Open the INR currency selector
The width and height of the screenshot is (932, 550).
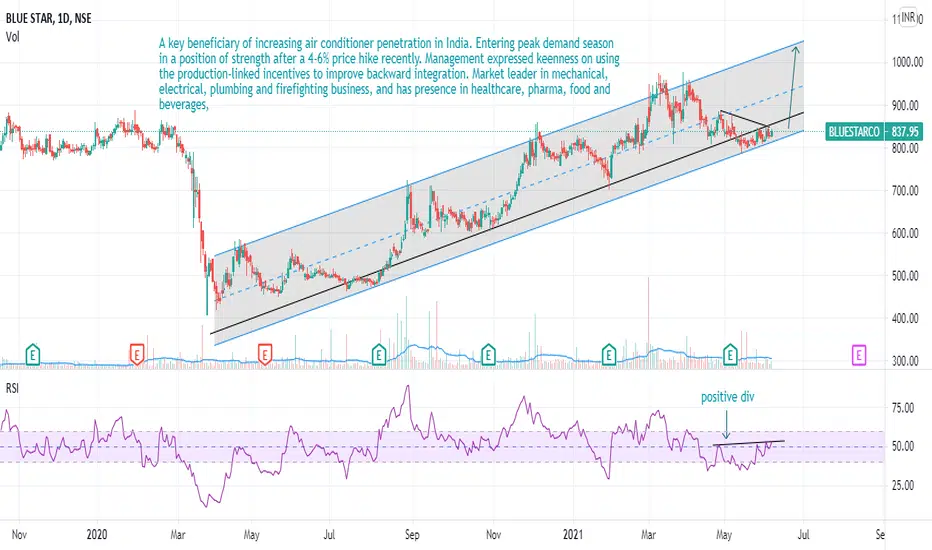pos(908,17)
